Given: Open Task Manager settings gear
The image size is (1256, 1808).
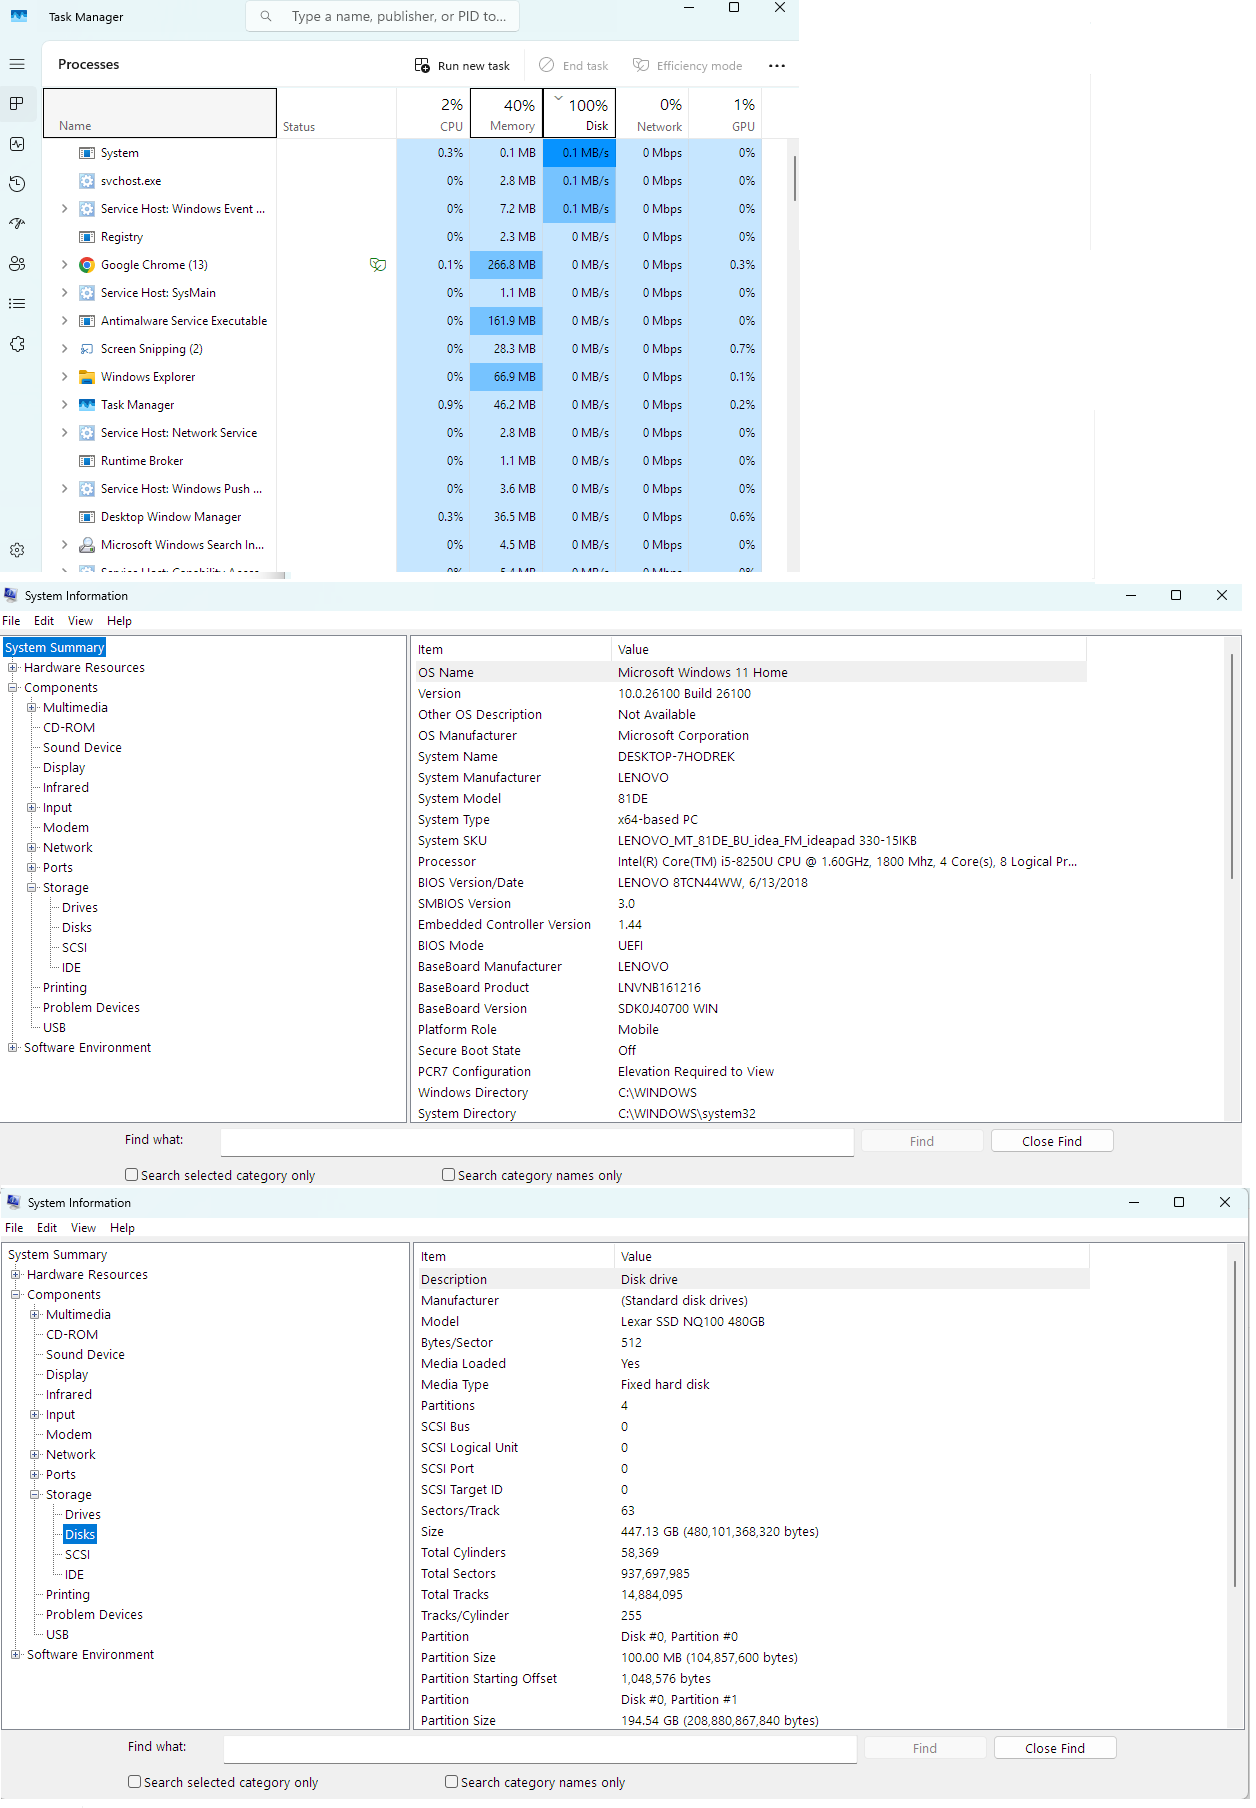Looking at the screenshot, I should 17,550.
